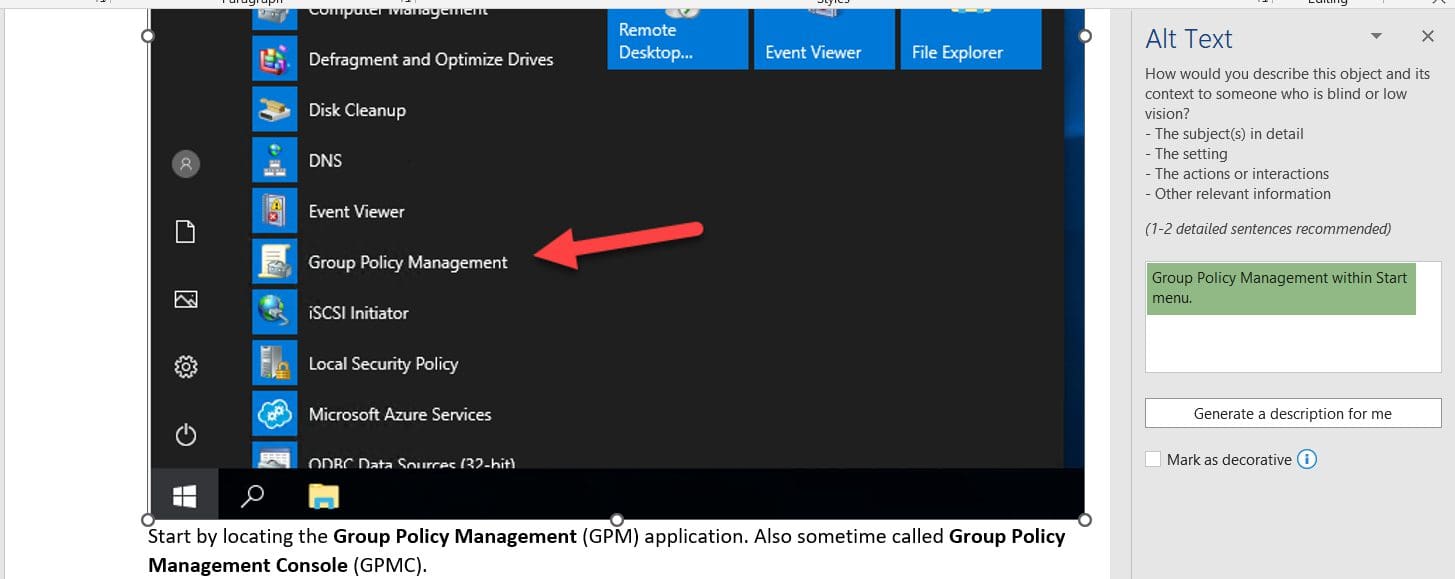
Task: Click the Microsoft Azure Services label
Action: pyautogui.click(x=400, y=414)
